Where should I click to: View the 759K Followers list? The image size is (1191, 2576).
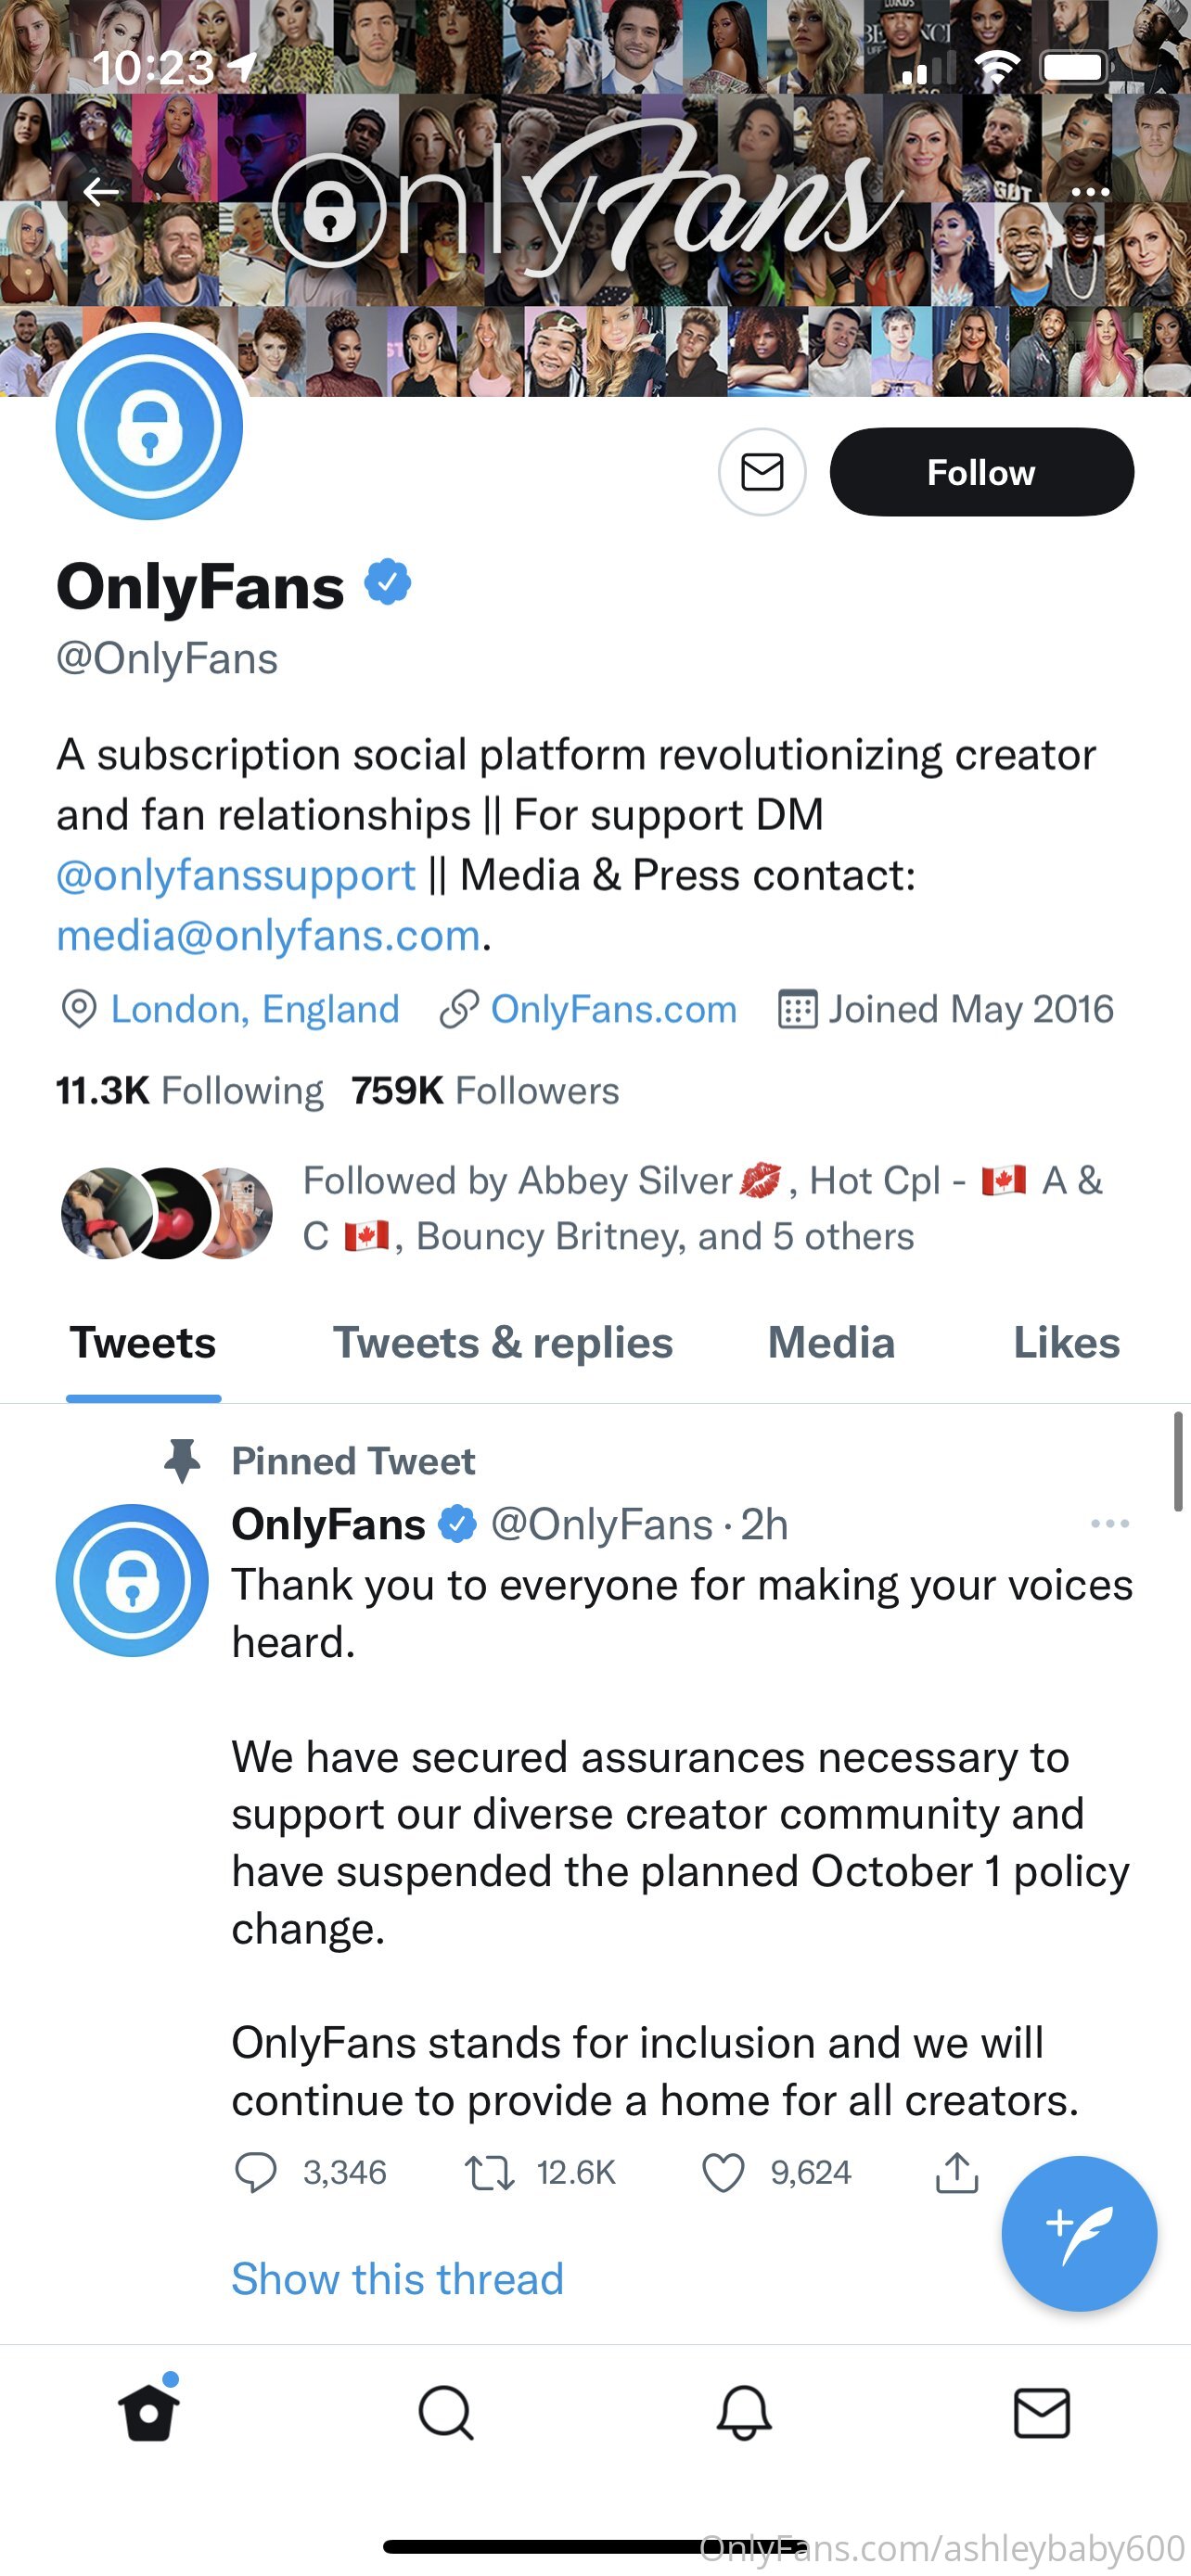tap(485, 1091)
